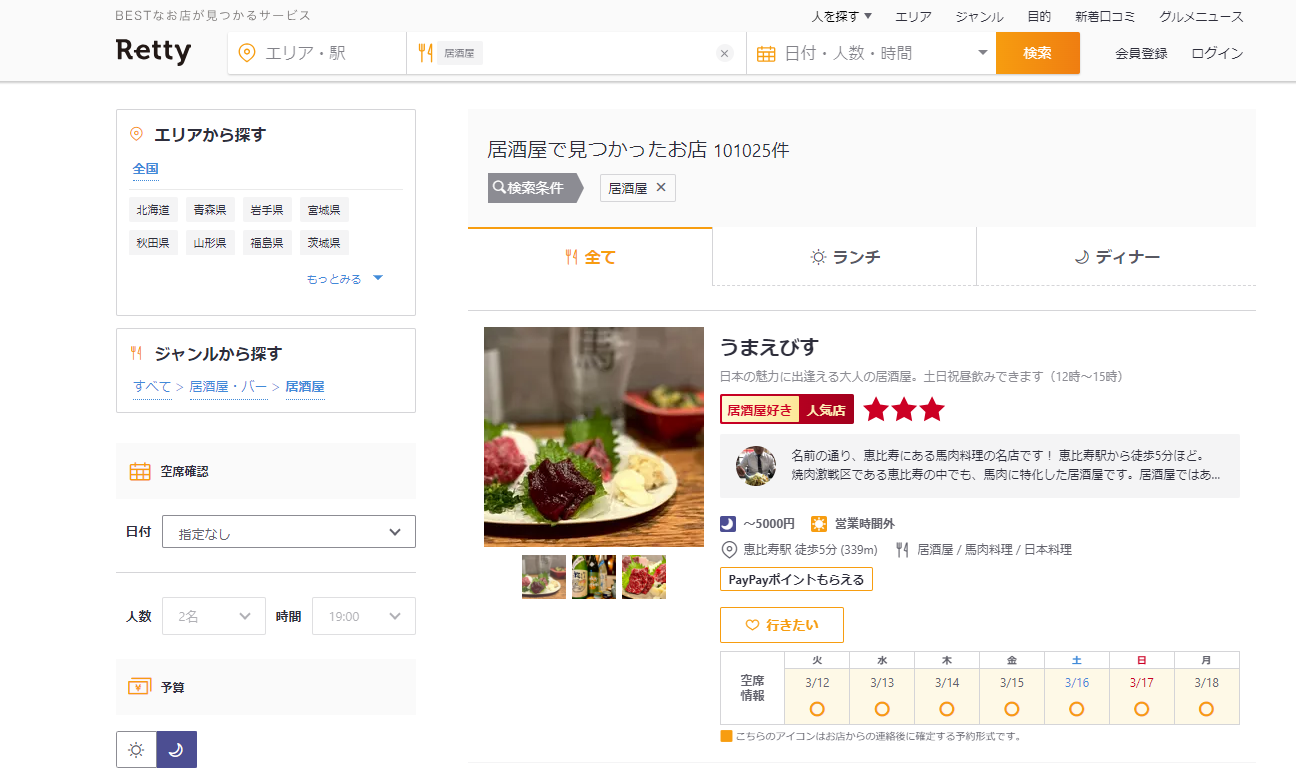
Task: Remove the 居酒屋 filter tag with its X
Action: 661,187
